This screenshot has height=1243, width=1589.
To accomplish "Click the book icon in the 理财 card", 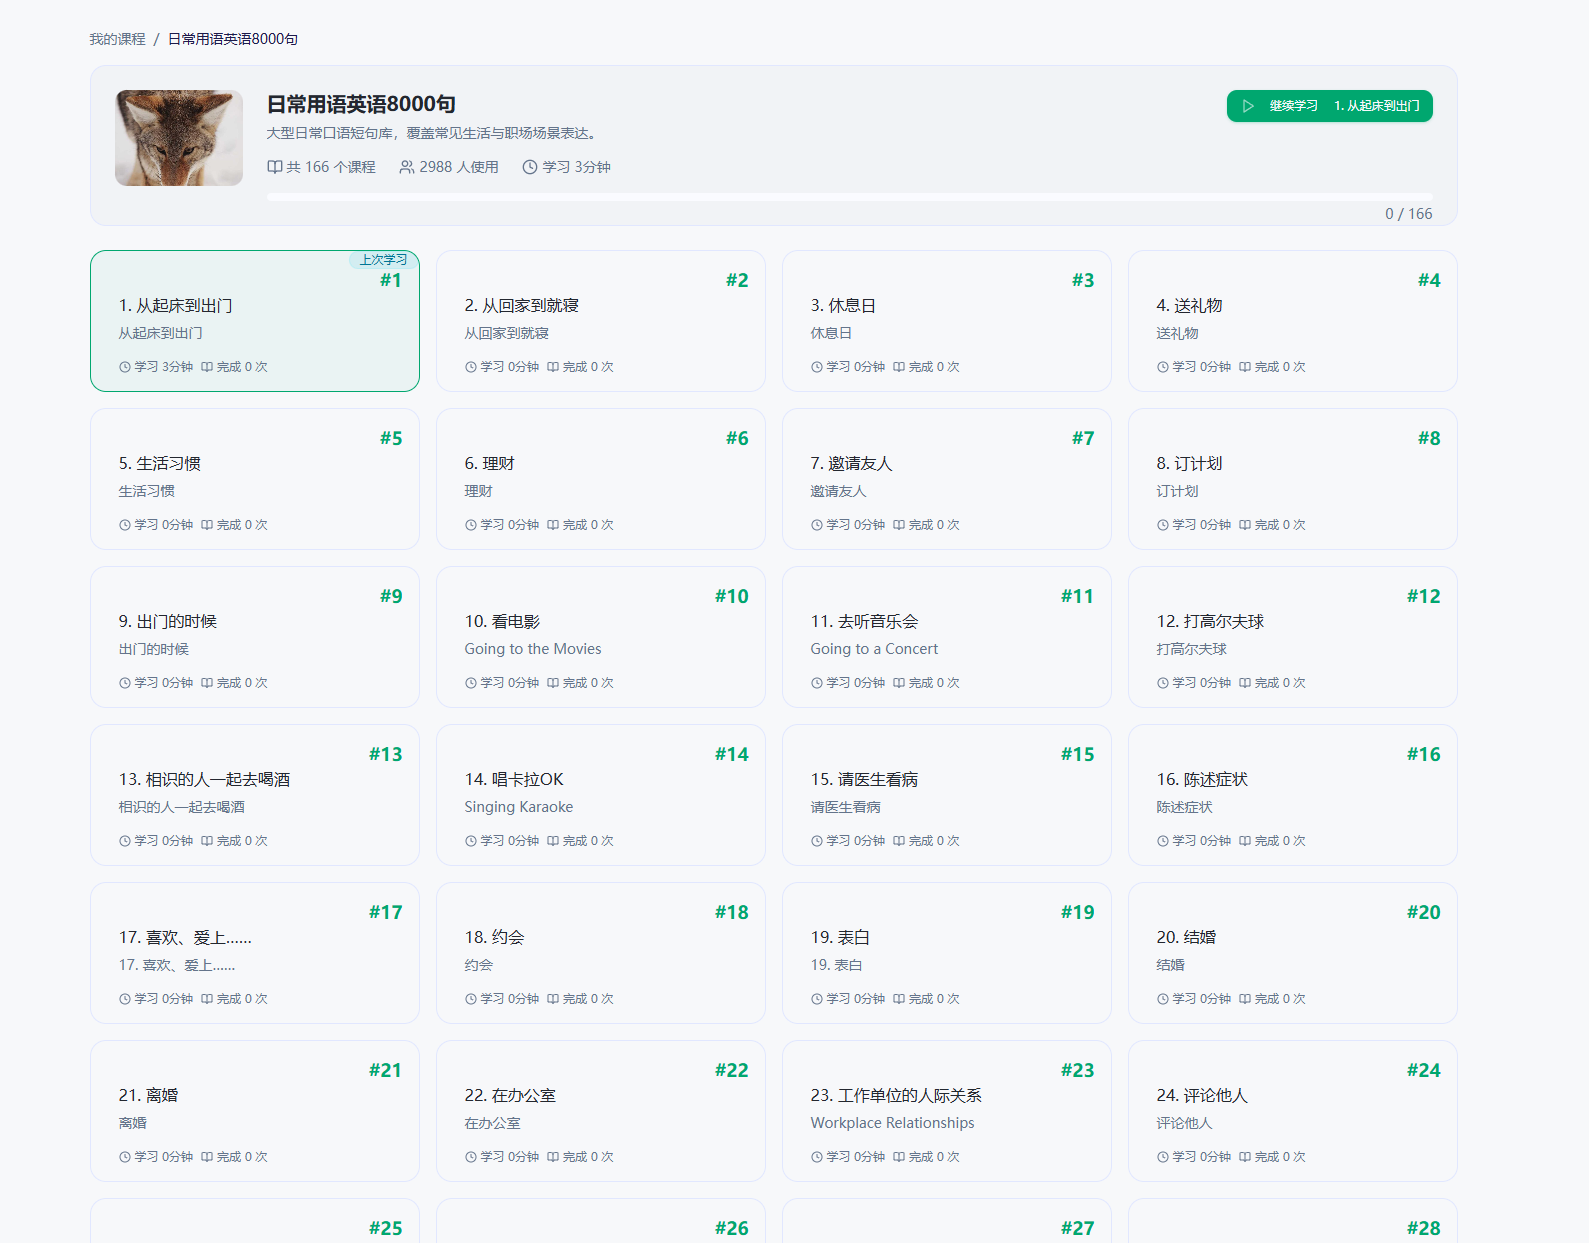I will tap(553, 525).
